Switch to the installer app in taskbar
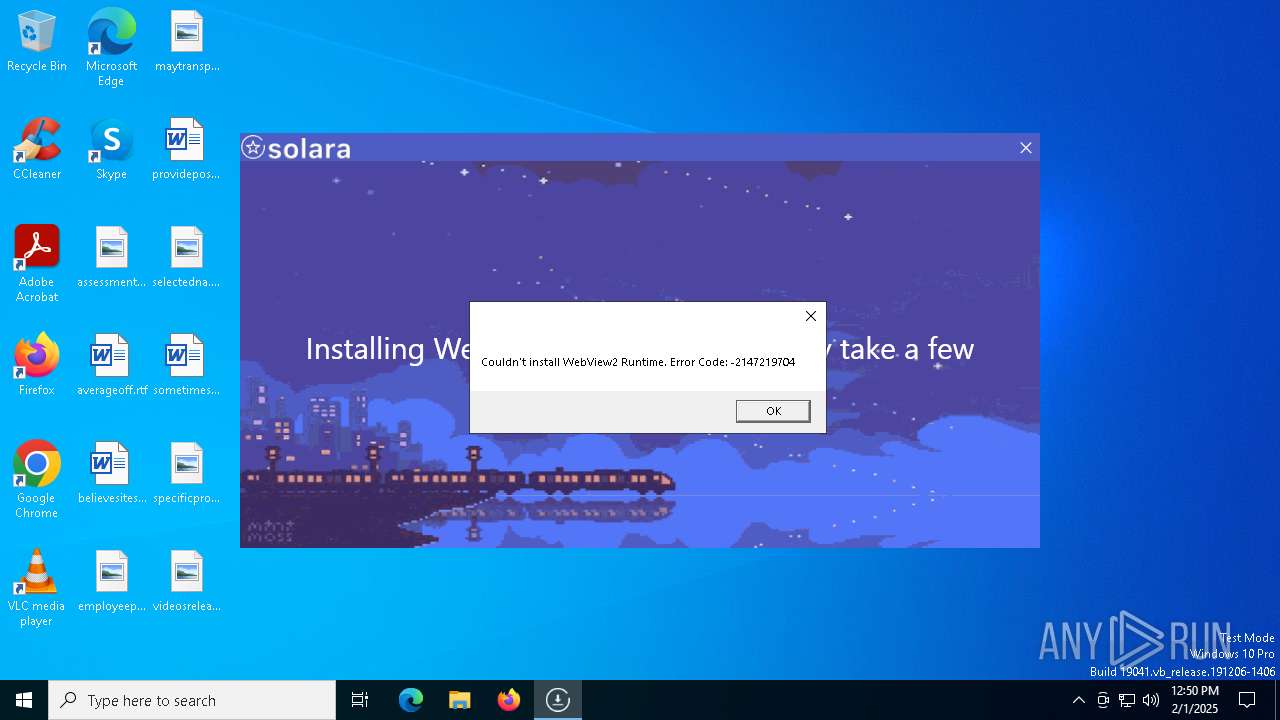This screenshot has width=1280, height=720. [558, 700]
